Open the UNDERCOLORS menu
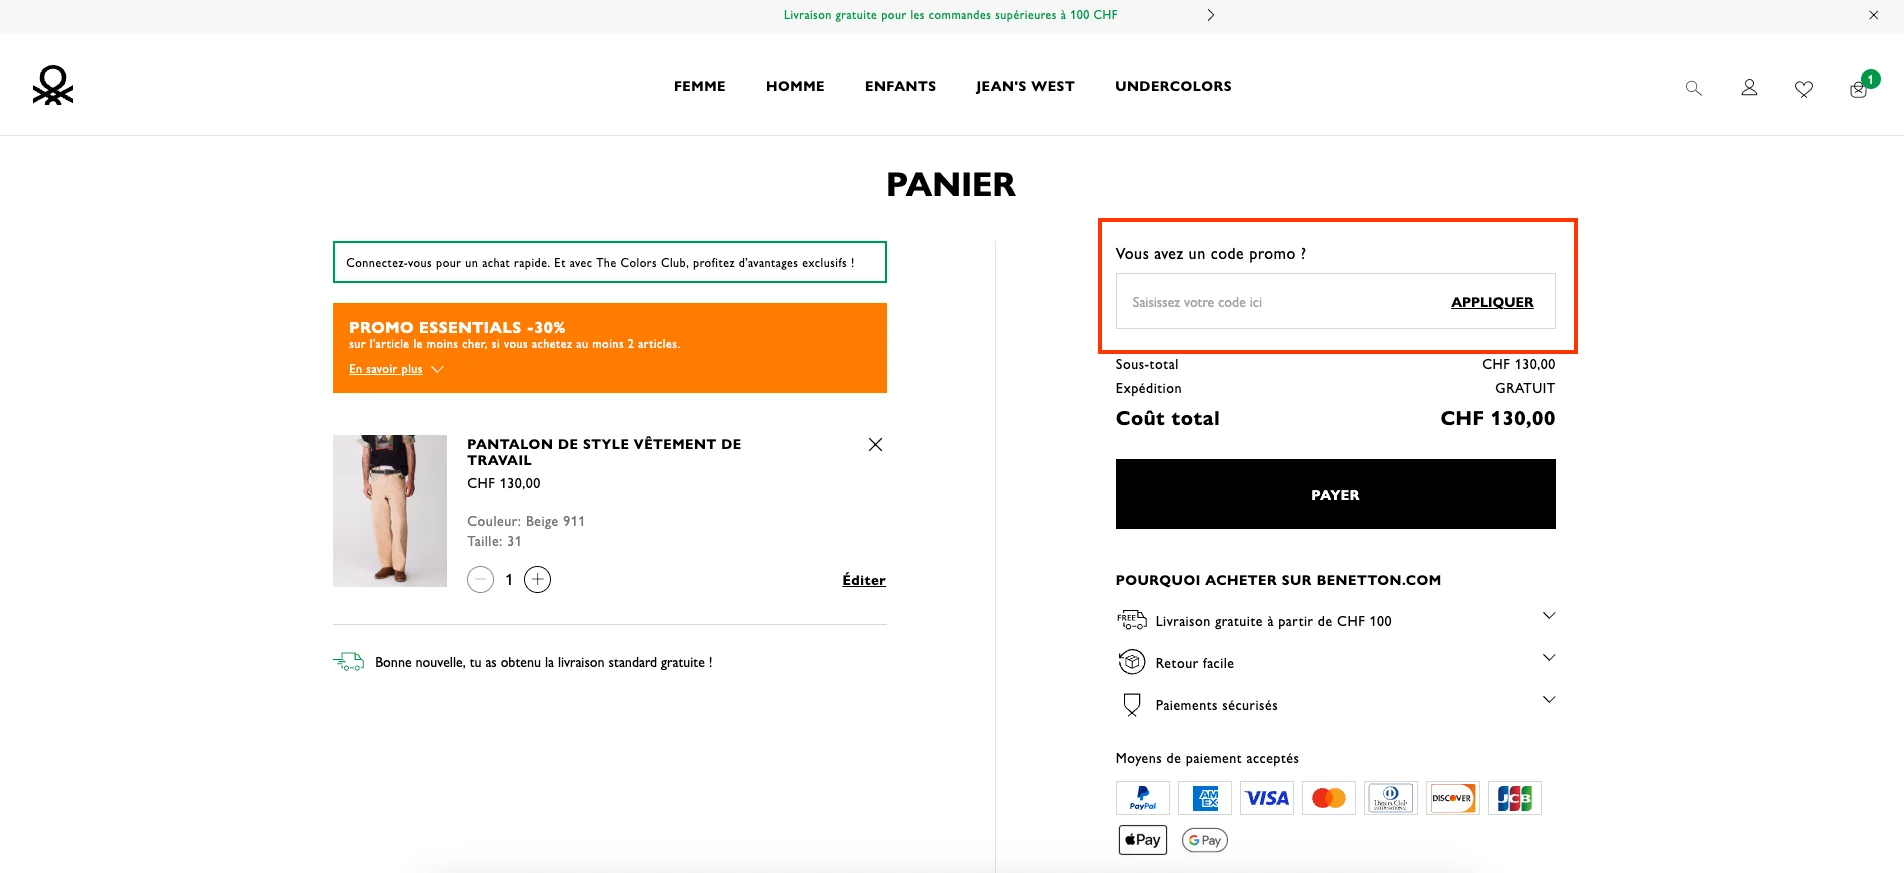The height and width of the screenshot is (873, 1904). (1172, 86)
